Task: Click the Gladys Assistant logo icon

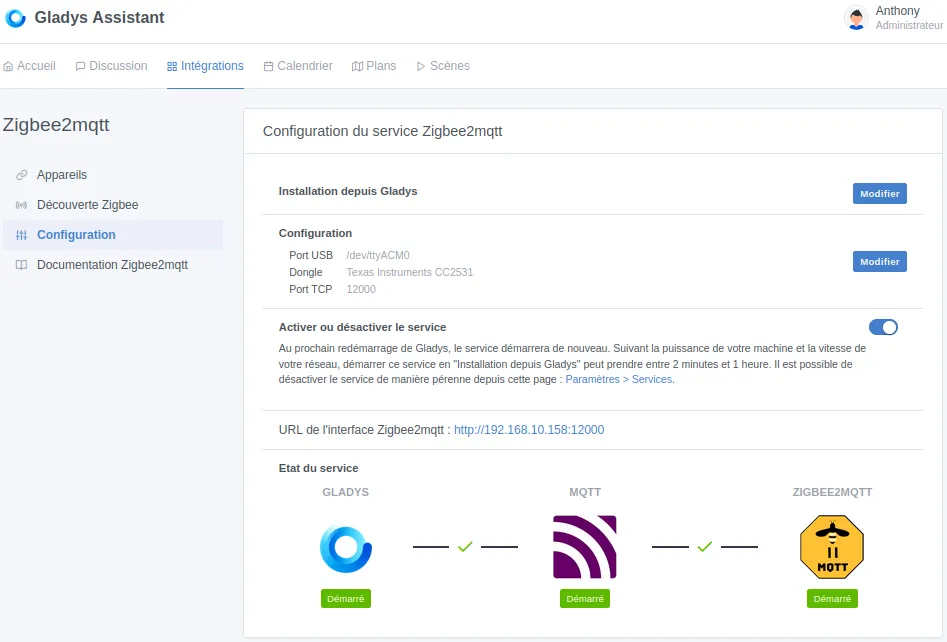Action: pos(15,17)
